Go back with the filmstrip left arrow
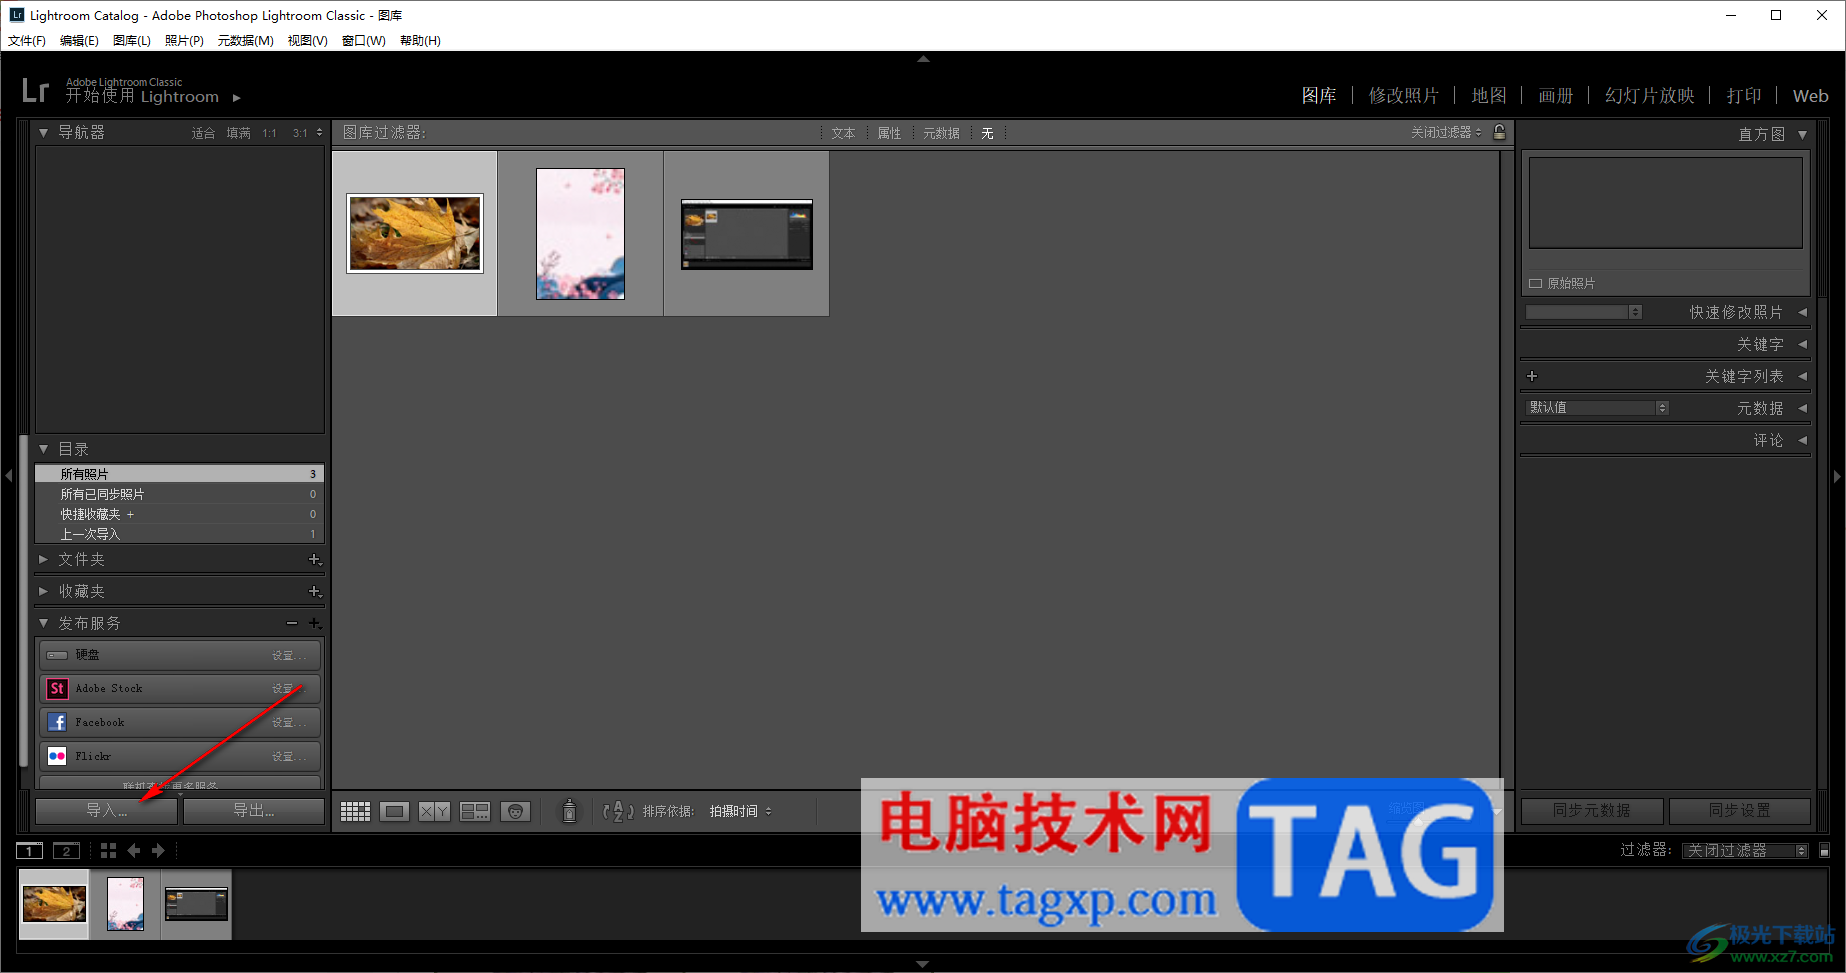The height and width of the screenshot is (973, 1846). (x=134, y=850)
